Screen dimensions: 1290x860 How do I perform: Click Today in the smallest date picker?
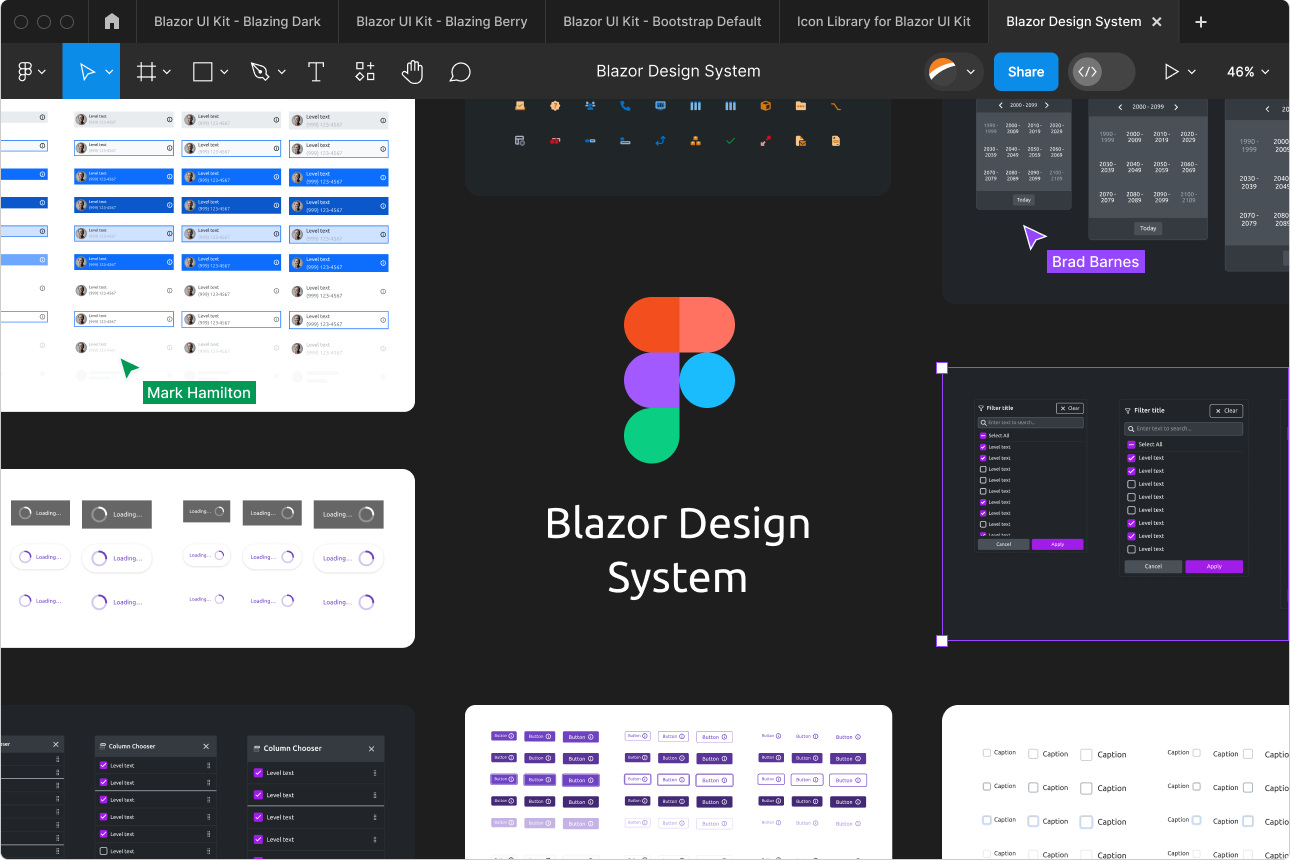(x=1023, y=200)
